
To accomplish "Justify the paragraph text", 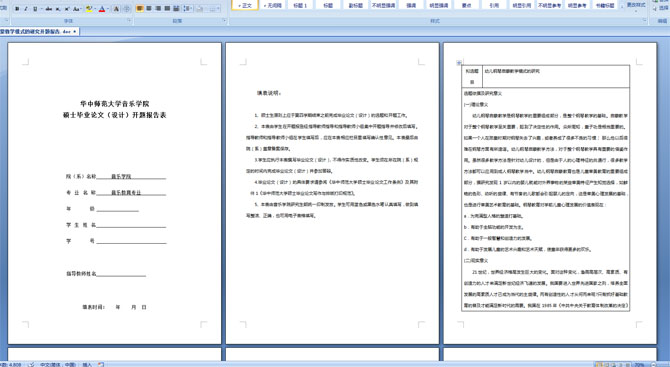I will [167, 8].
